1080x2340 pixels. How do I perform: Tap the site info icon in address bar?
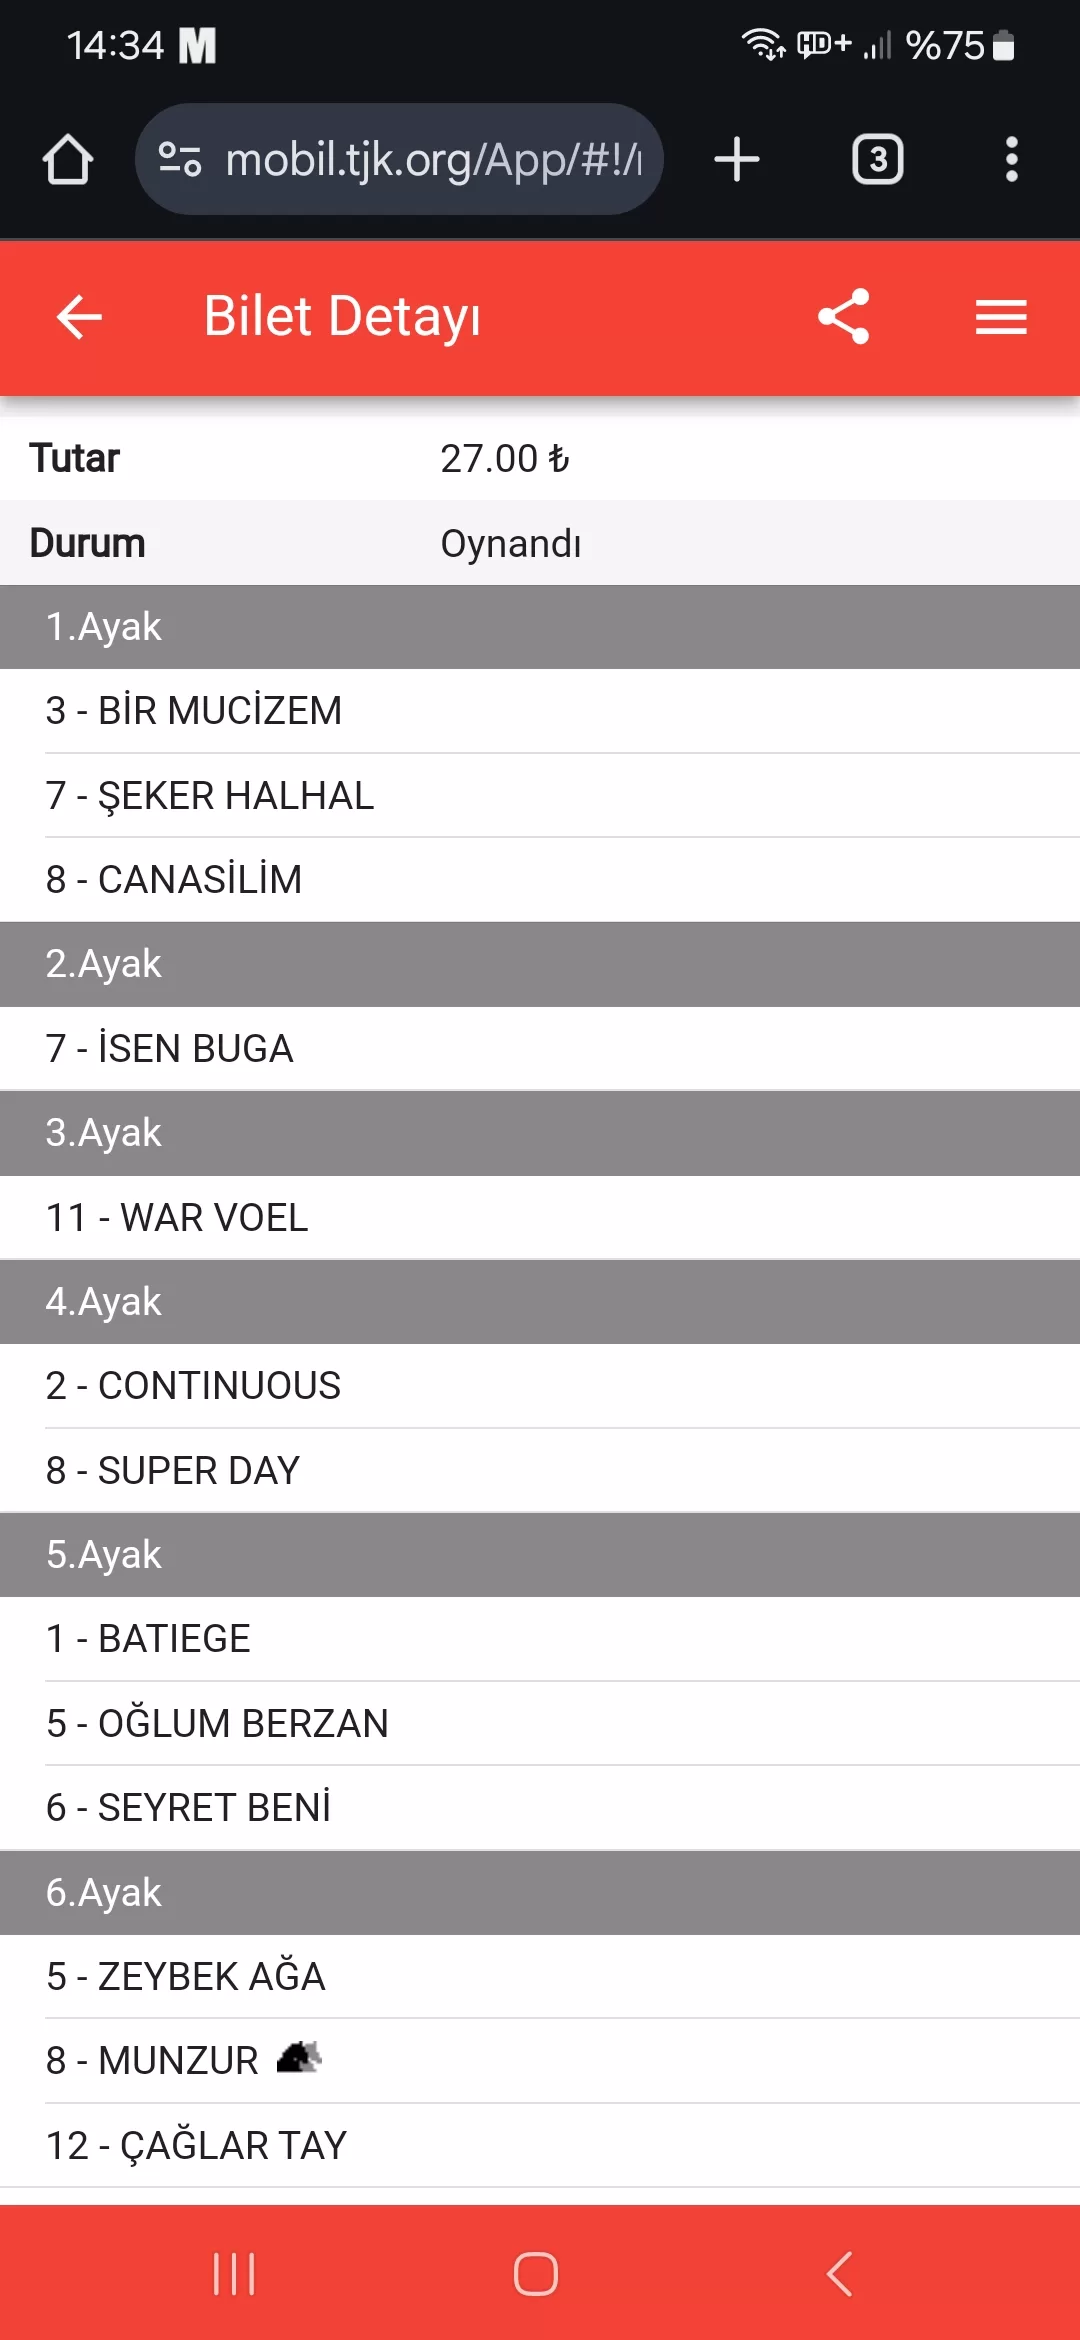point(180,160)
